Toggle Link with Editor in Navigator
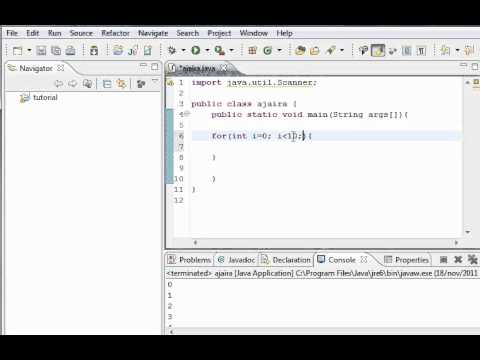Image resolution: width=480 pixels, height=360 pixels. pyautogui.click(x=121, y=84)
